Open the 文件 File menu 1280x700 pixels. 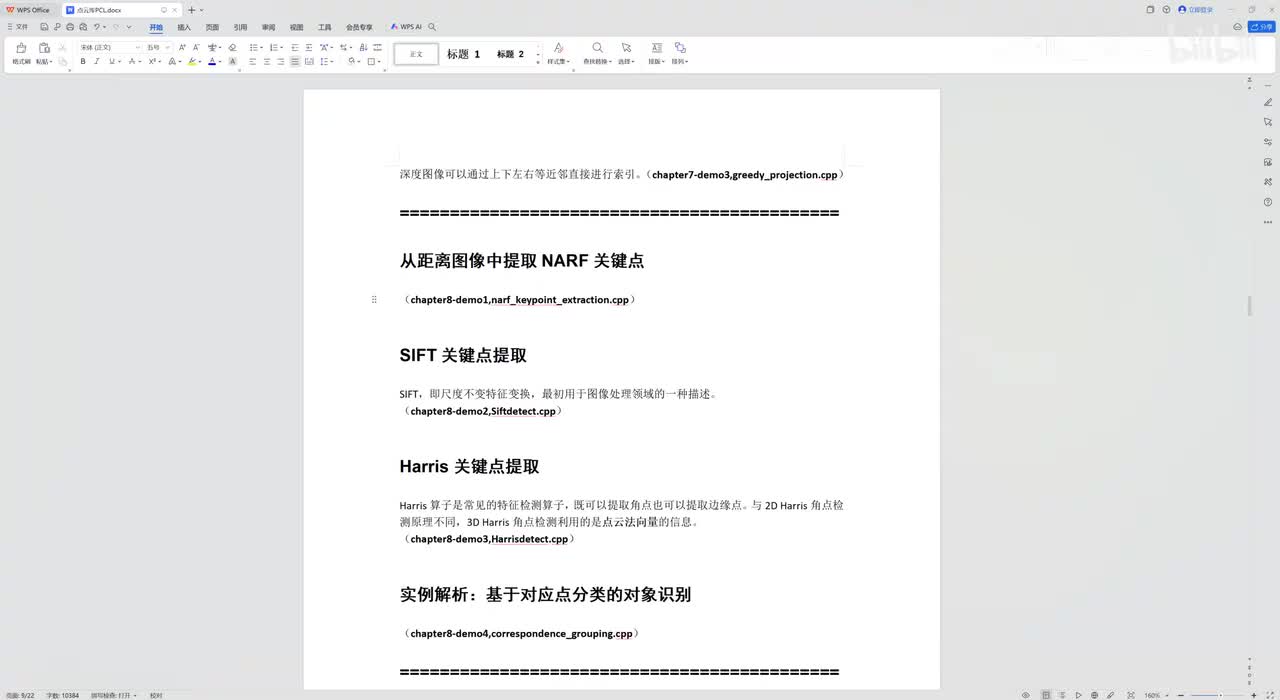(18, 27)
